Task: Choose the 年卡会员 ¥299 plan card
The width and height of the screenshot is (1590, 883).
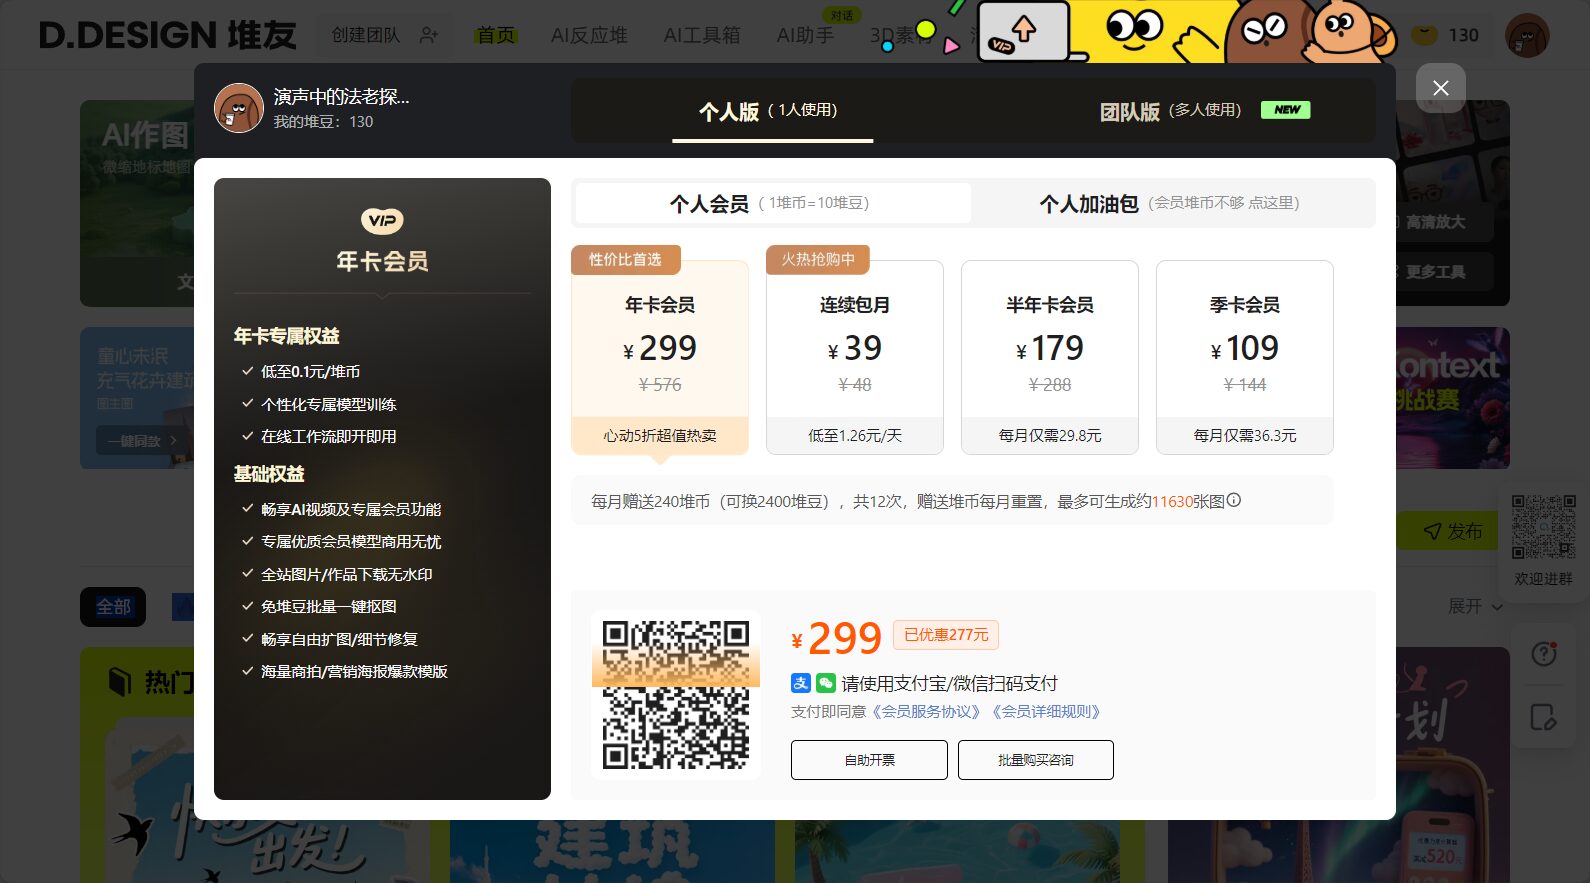Action: tap(660, 357)
